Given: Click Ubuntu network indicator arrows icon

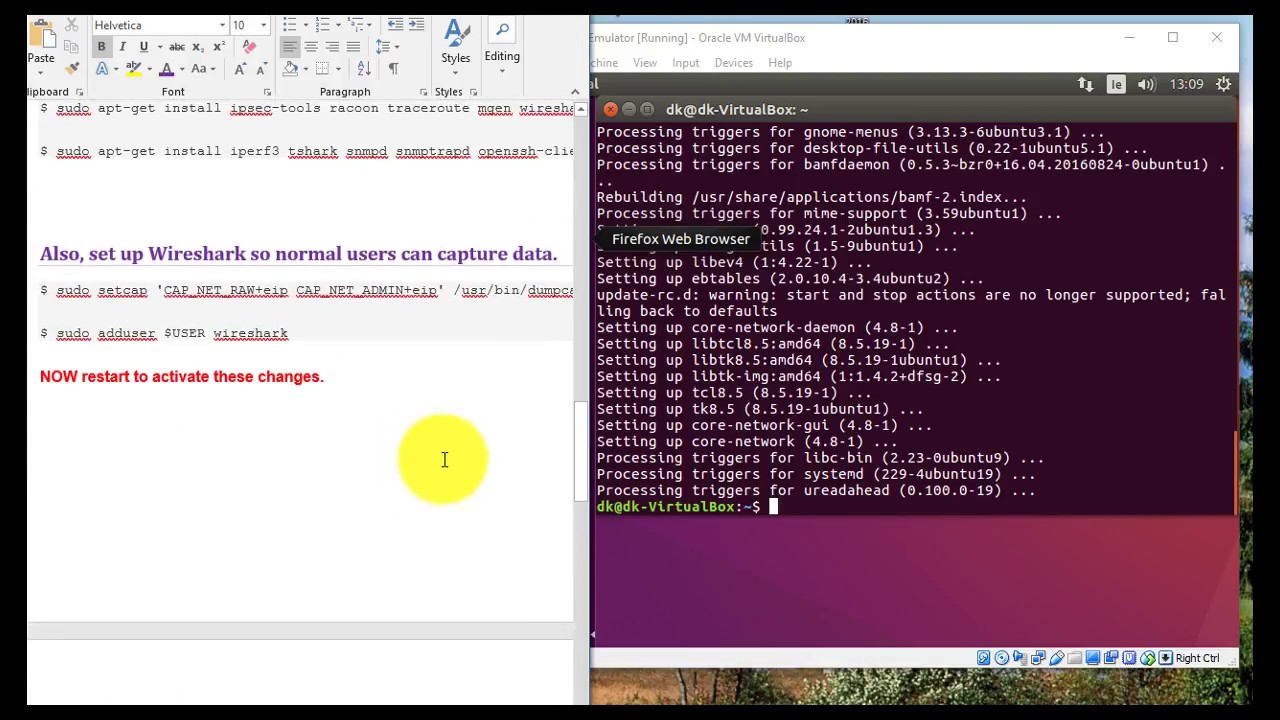Looking at the screenshot, I should pos(1085,85).
